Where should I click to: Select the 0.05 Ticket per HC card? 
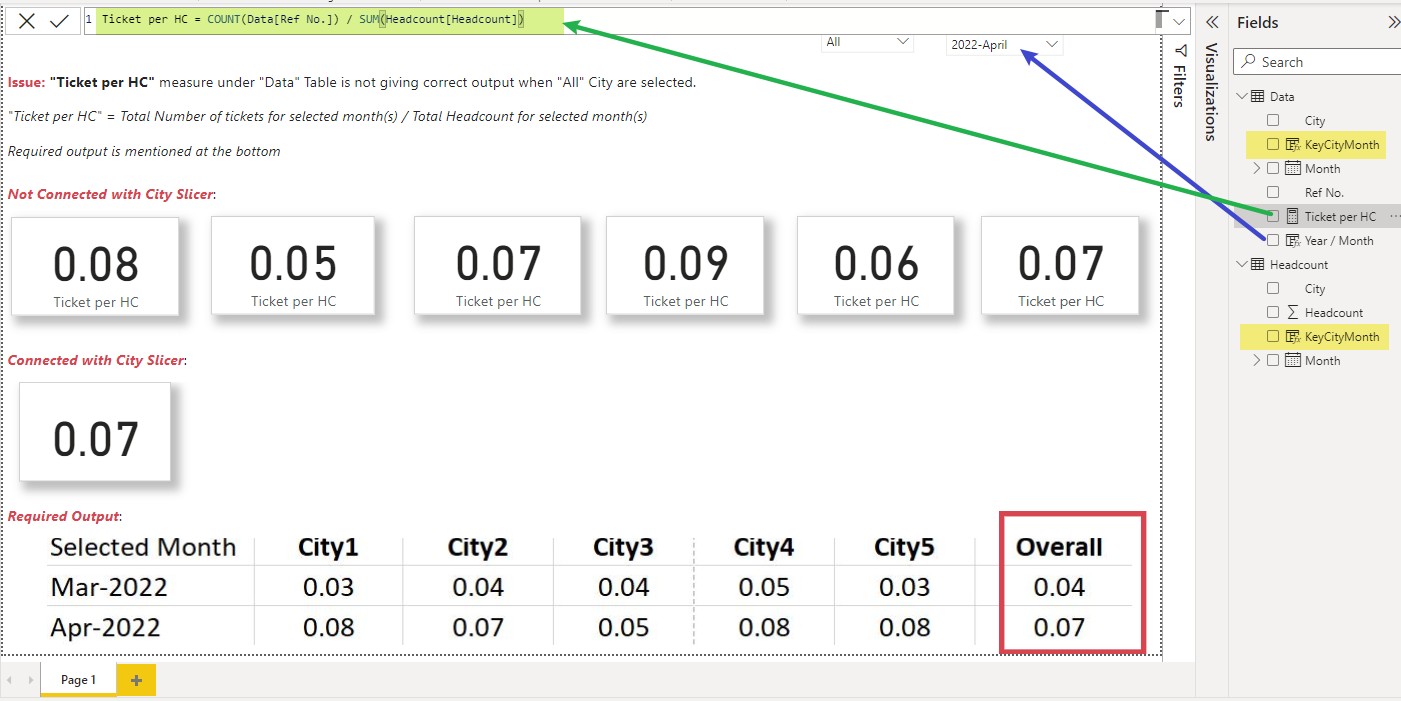pyautogui.click(x=293, y=266)
